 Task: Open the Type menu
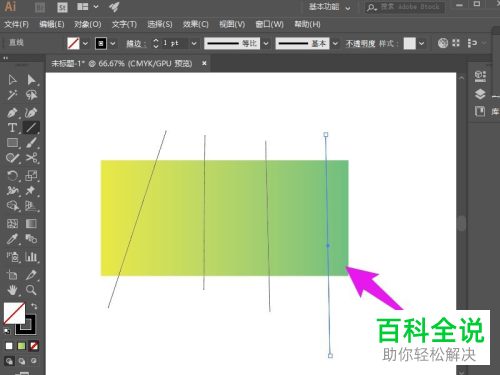[x=124, y=24]
